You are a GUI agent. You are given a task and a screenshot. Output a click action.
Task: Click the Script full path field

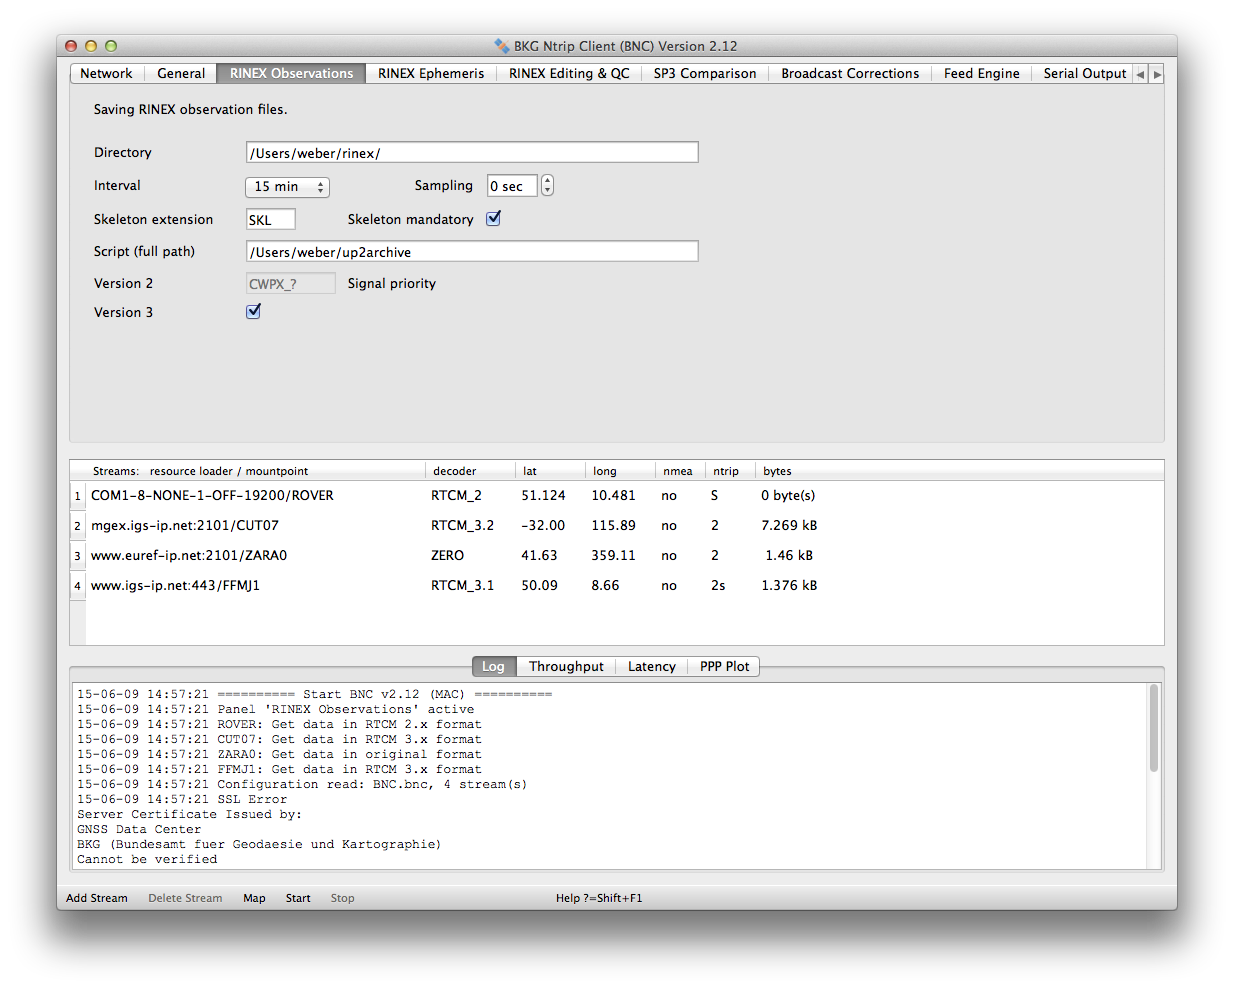click(471, 252)
